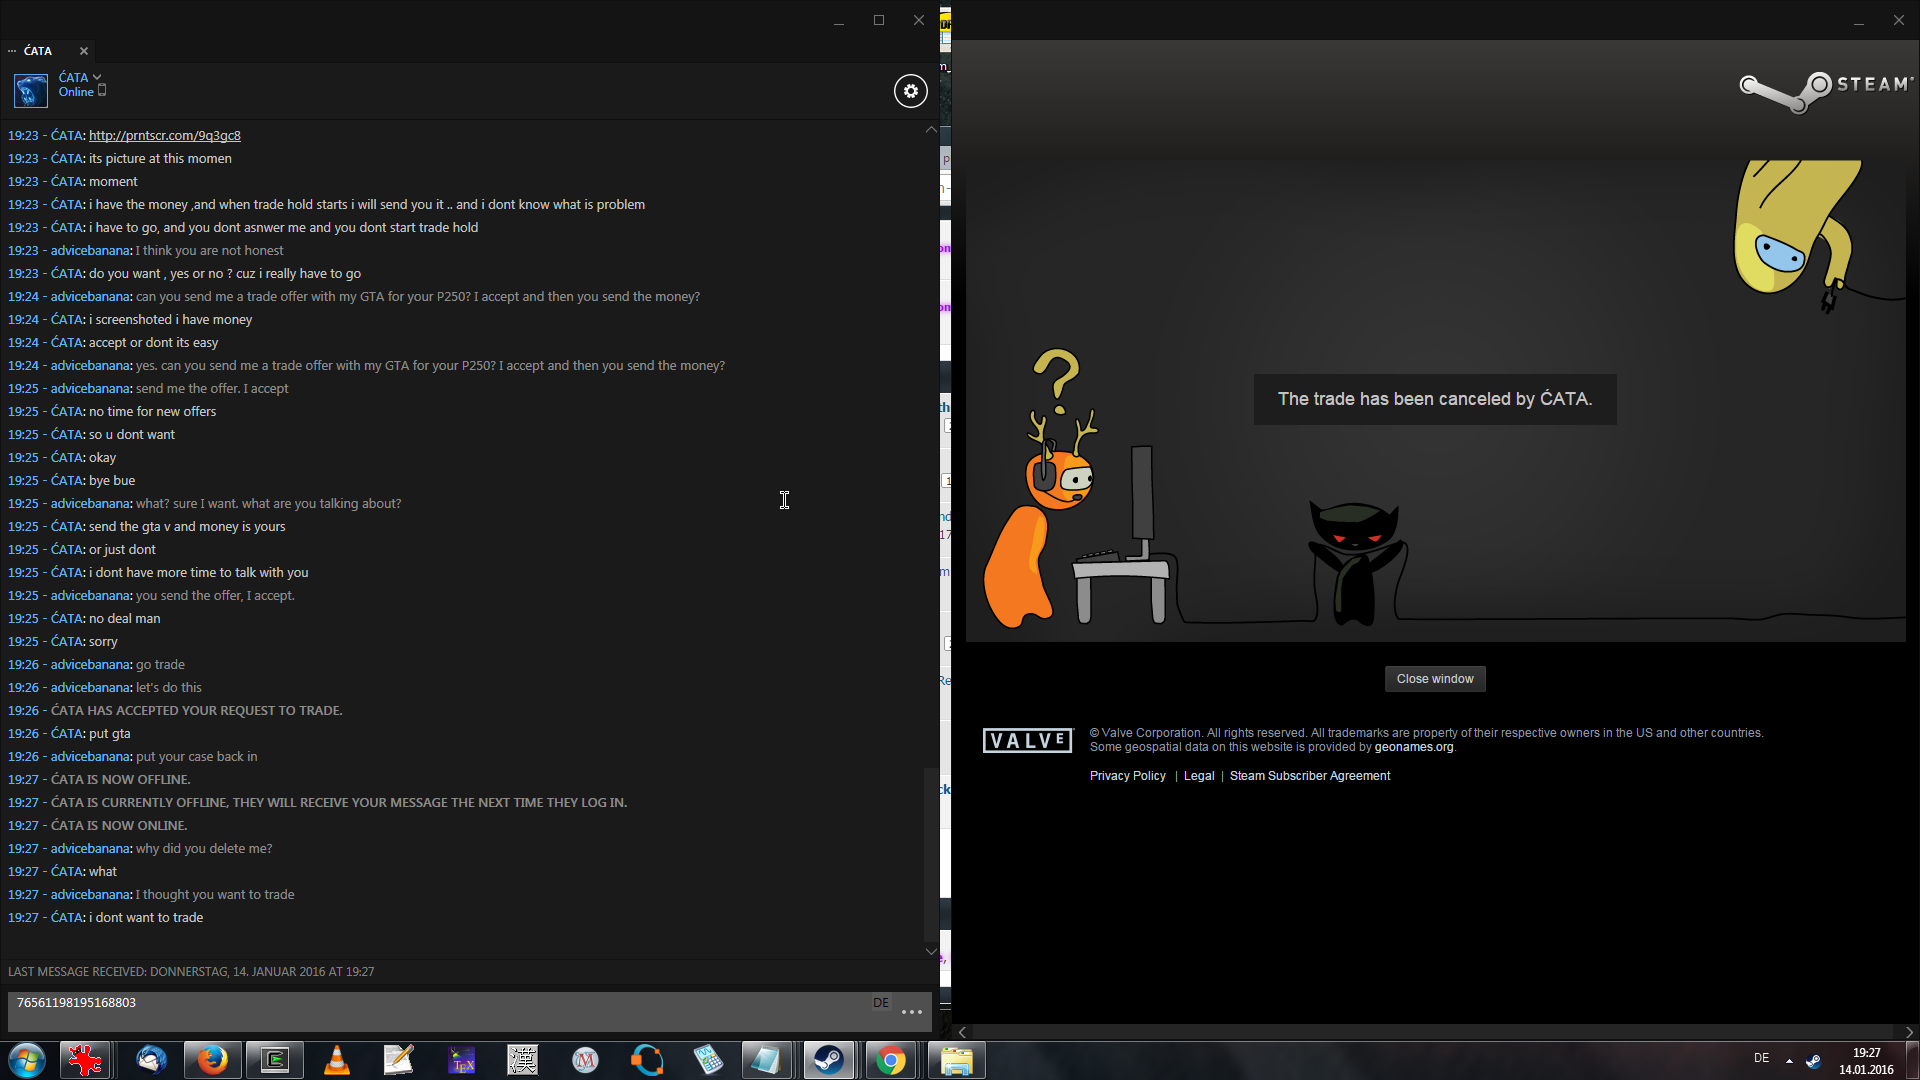Open Google Chrome from the taskbar

890,1060
